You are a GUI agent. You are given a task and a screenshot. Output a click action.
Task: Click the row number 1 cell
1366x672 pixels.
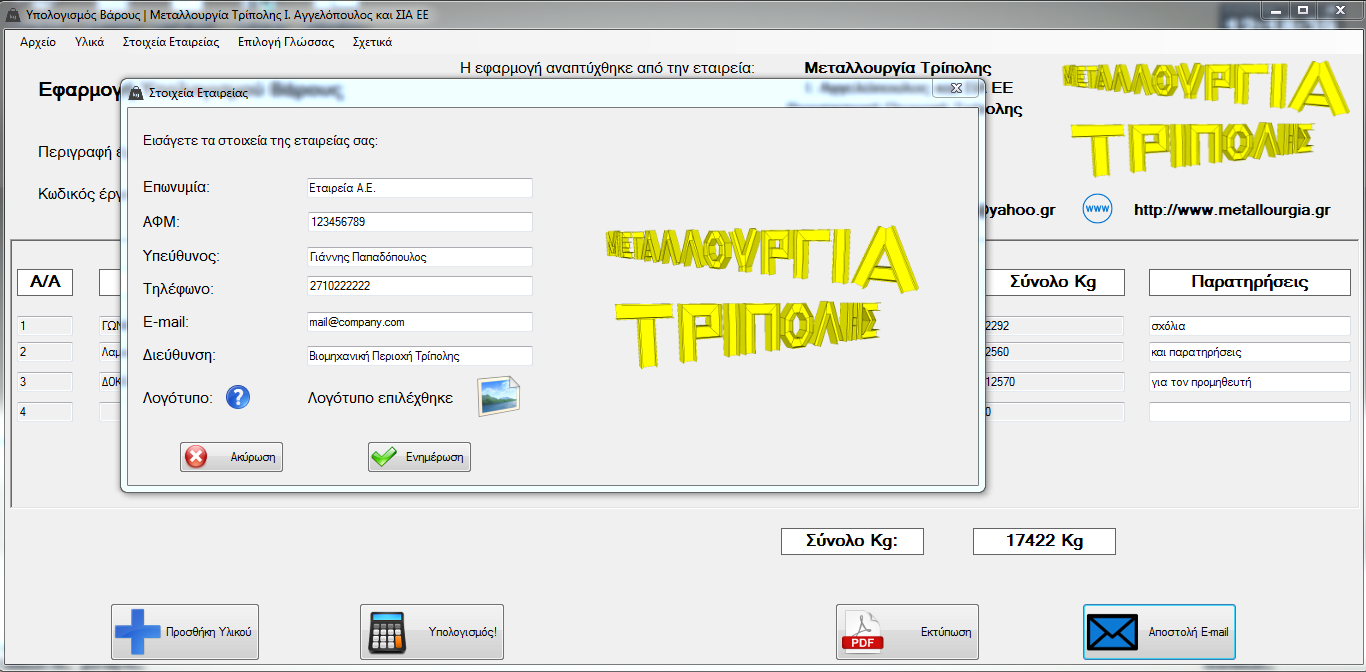tap(45, 326)
